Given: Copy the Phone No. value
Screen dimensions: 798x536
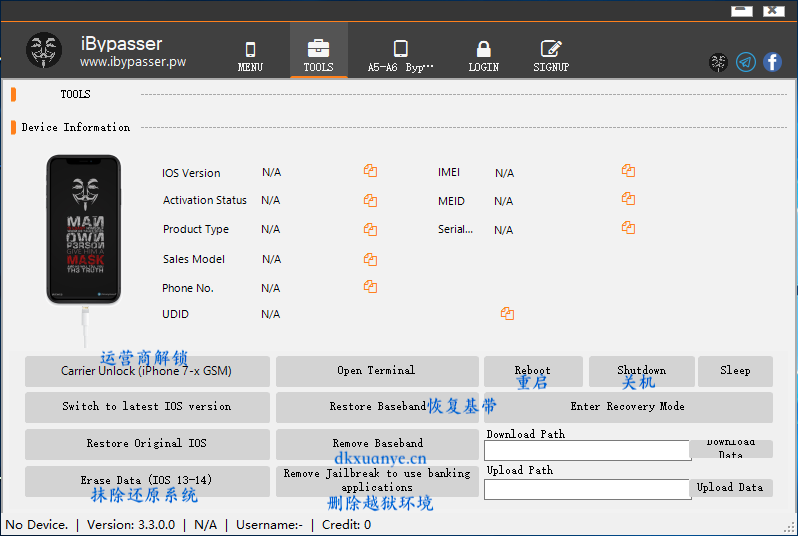Looking at the screenshot, I should [370, 287].
